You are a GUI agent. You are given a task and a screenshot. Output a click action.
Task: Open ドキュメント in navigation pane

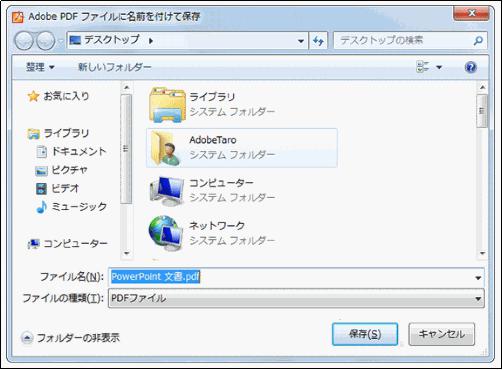[x=79, y=152]
